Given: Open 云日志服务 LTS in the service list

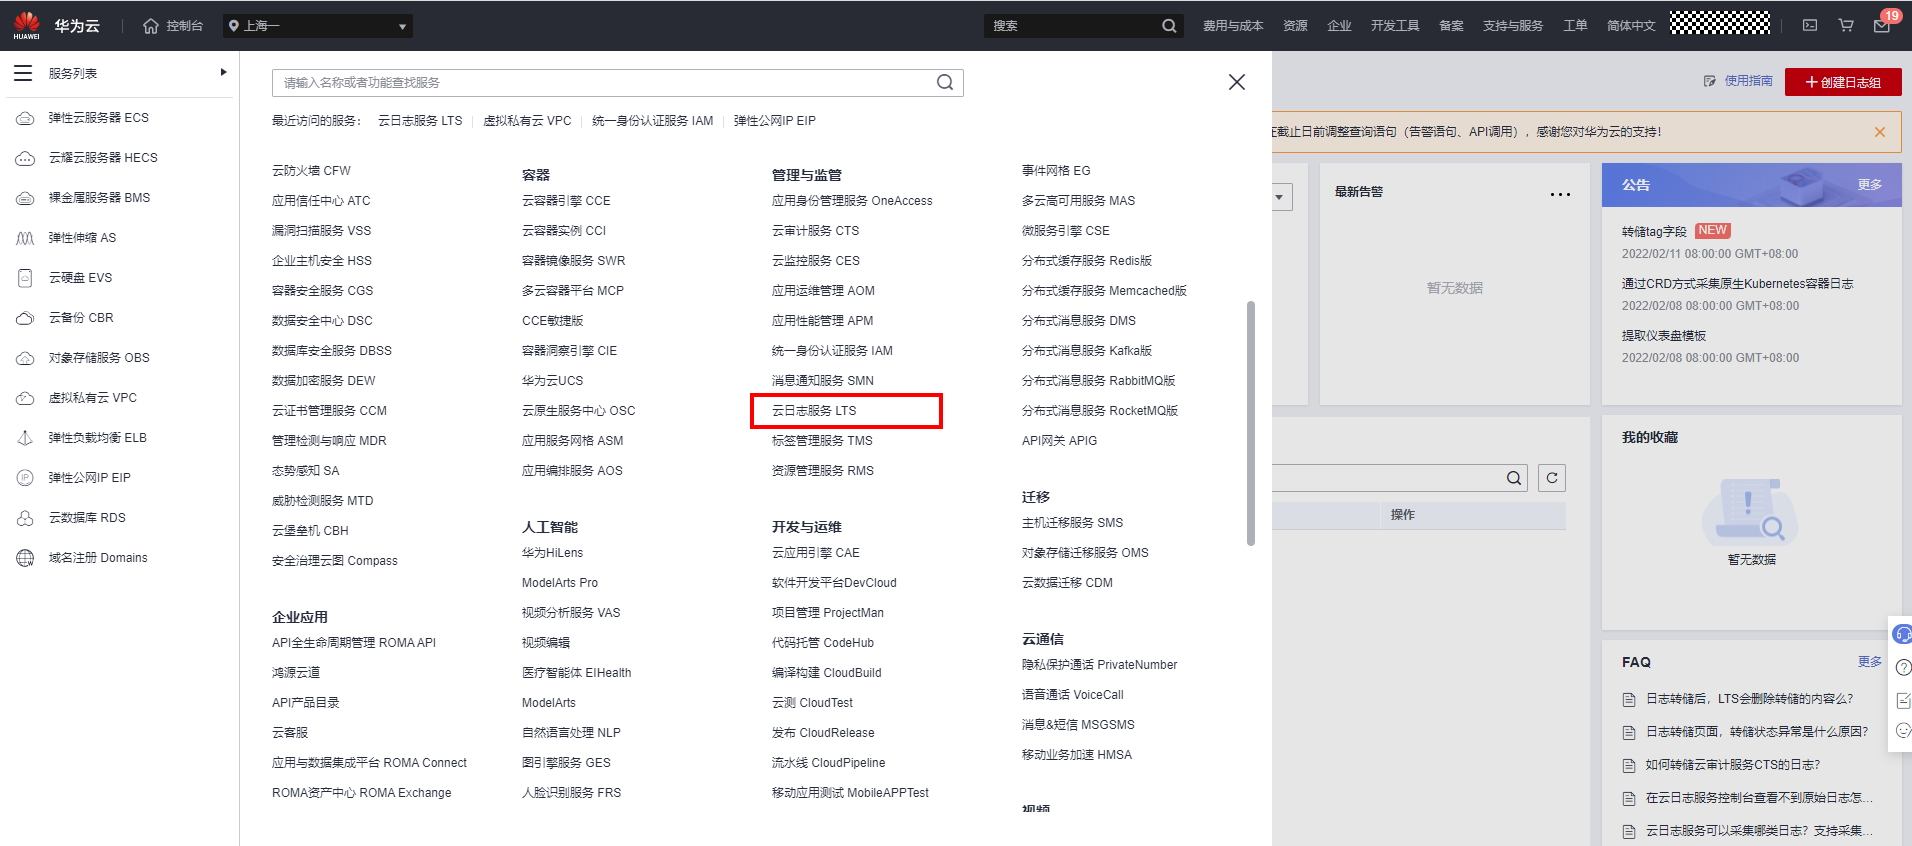Looking at the screenshot, I should pos(814,411).
